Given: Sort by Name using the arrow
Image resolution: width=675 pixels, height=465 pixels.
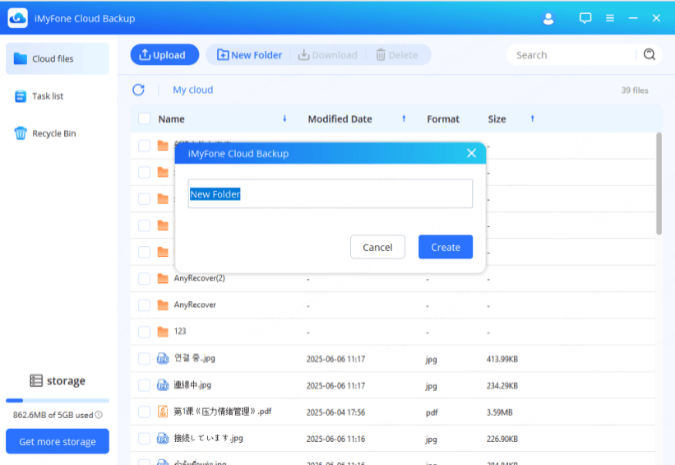Looking at the screenshot, I should (285, 118).
